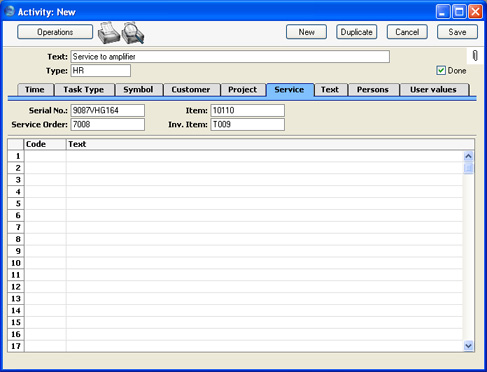The height and width of the screenshot is (372, 487).
Task: Click the Serial No. field
Action: (x=107, y=110)
